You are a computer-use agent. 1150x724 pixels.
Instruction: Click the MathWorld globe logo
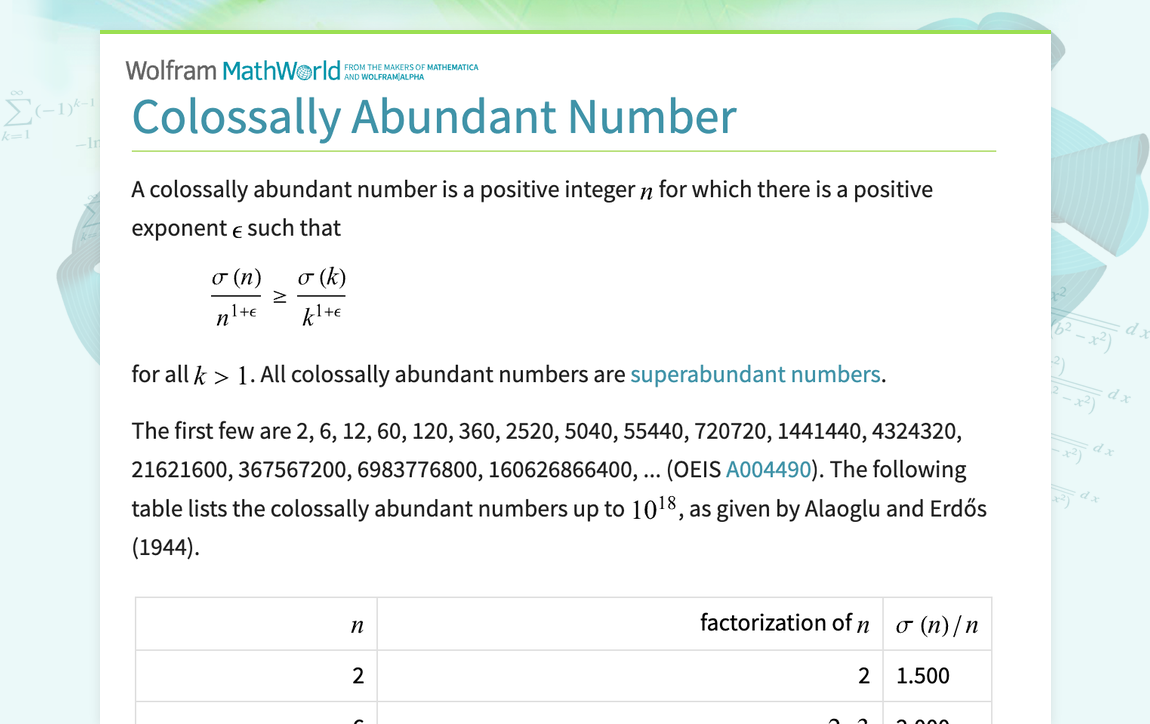coord(305,70)
